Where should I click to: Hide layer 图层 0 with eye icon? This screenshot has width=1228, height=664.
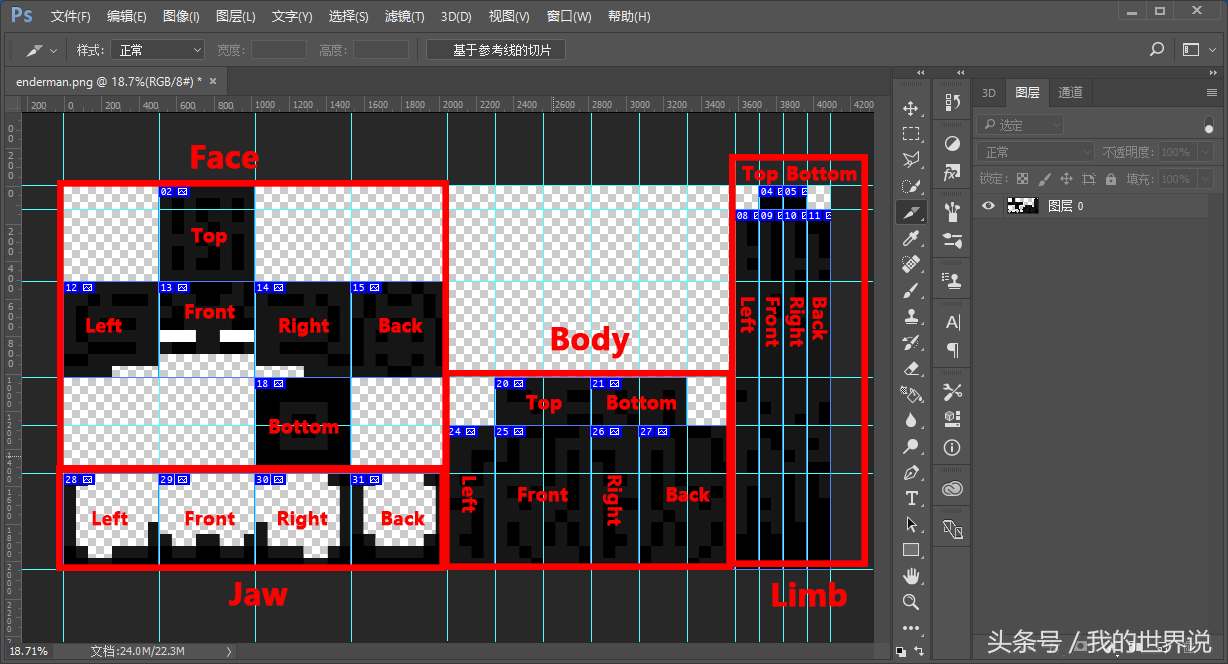point(989,205)
